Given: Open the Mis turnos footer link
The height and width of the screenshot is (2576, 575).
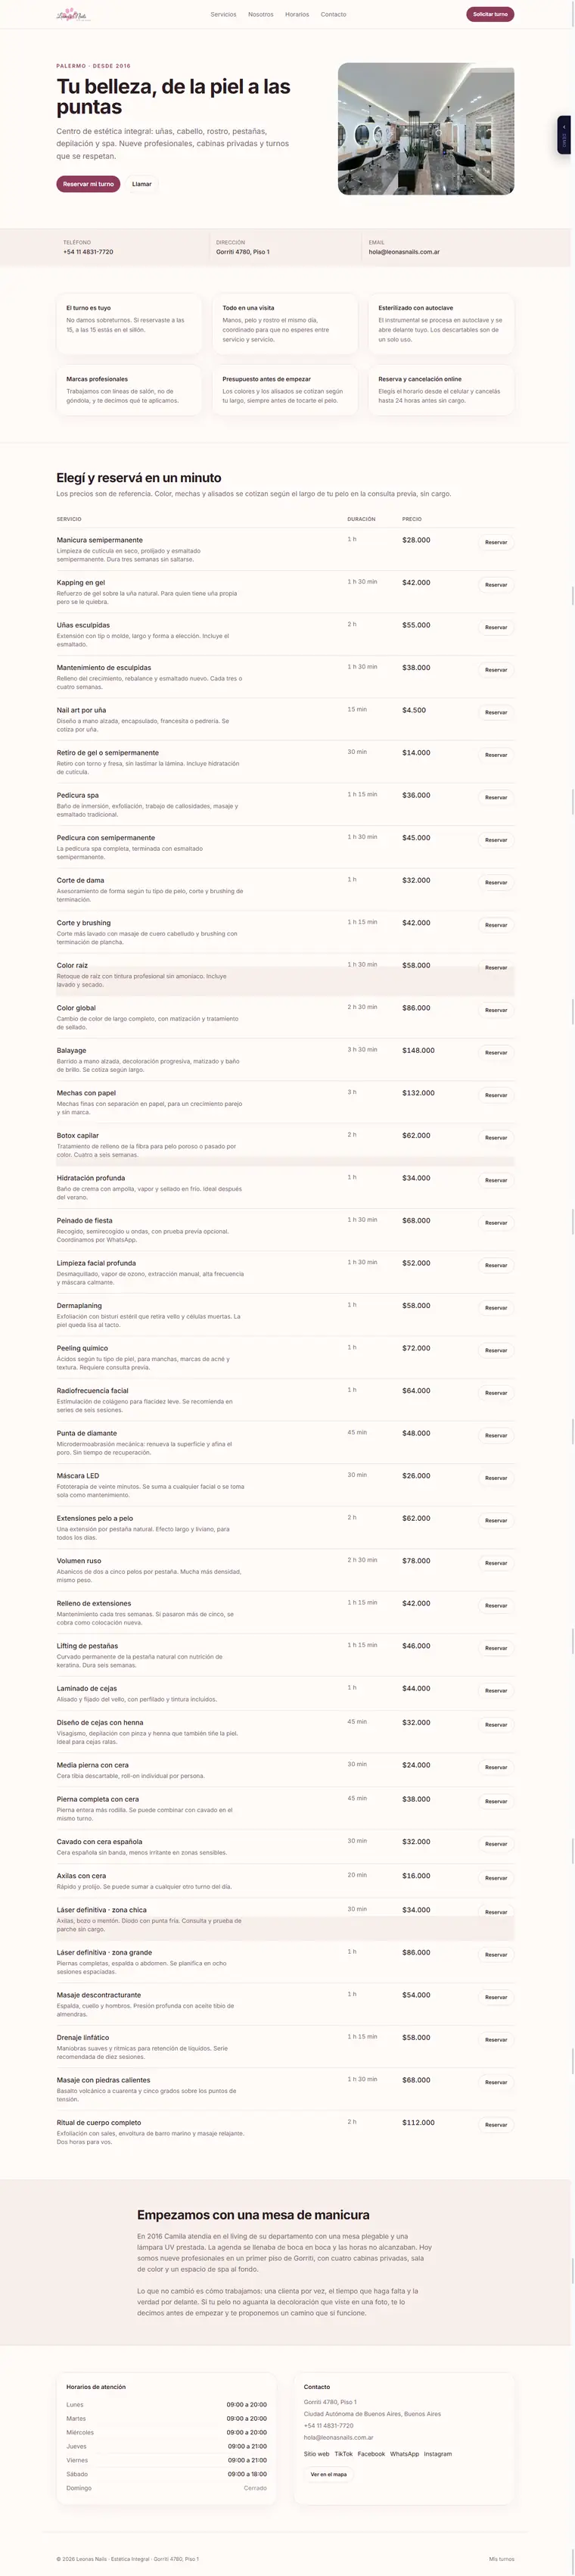Looking at the screenshot, I should click(502, 2558).
